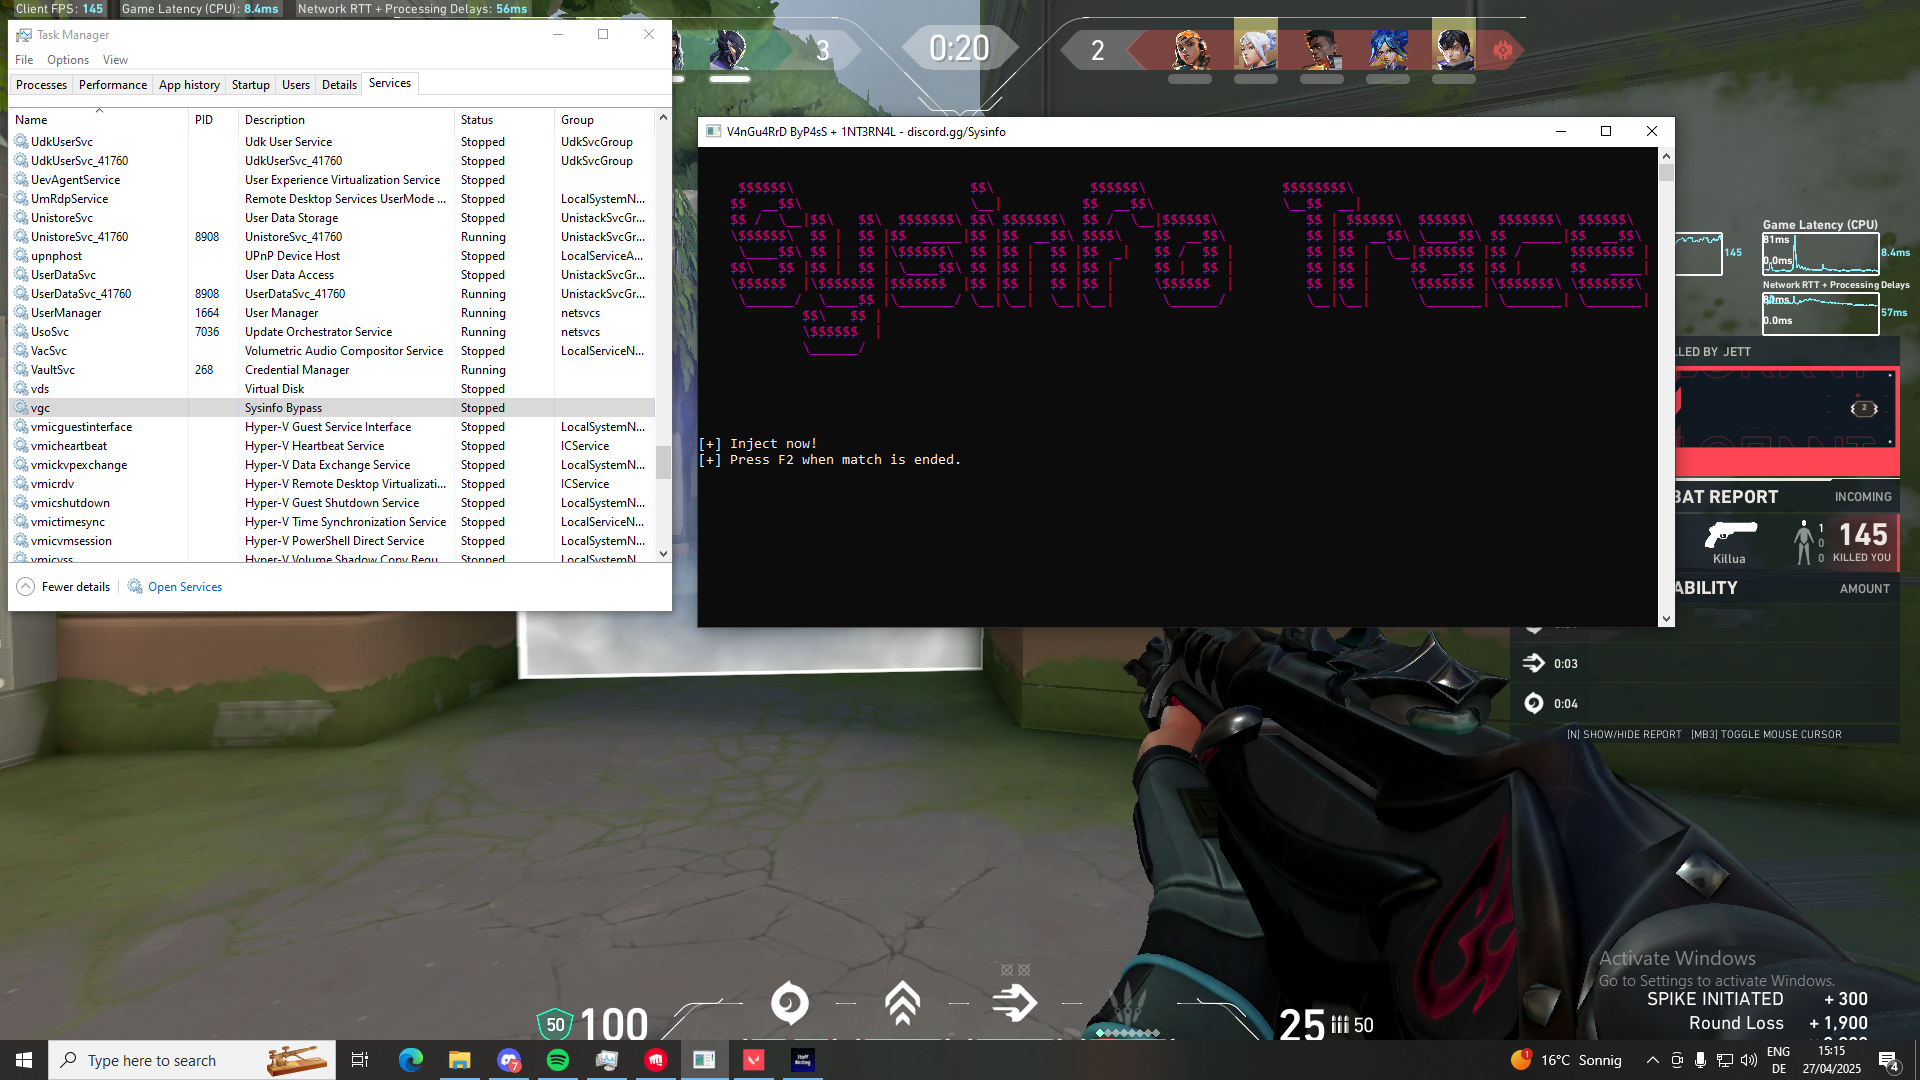Viewport: 1920px width, 1080px height.
Task: Select the UevAgentService row
Action: [x=332, y=180]
